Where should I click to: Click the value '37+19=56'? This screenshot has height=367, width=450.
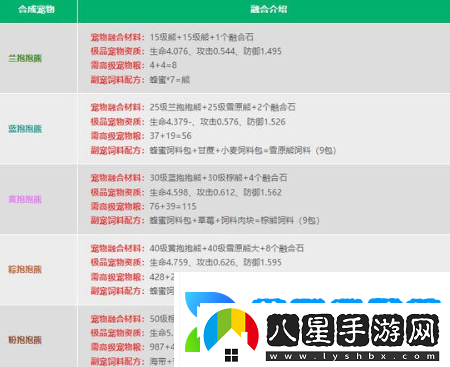[171, 136]
